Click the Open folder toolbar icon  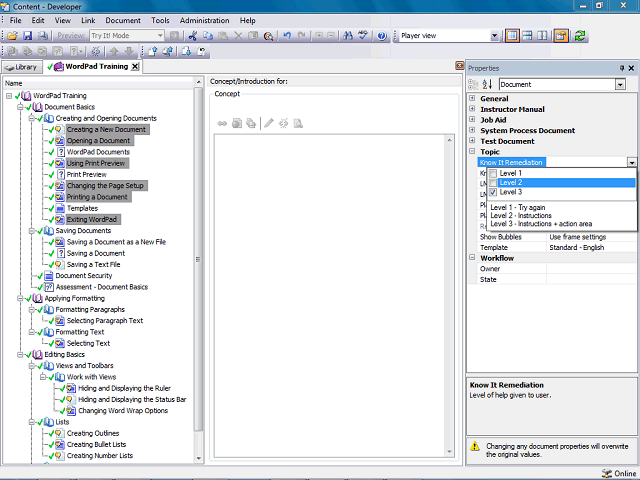pos(12,36)
